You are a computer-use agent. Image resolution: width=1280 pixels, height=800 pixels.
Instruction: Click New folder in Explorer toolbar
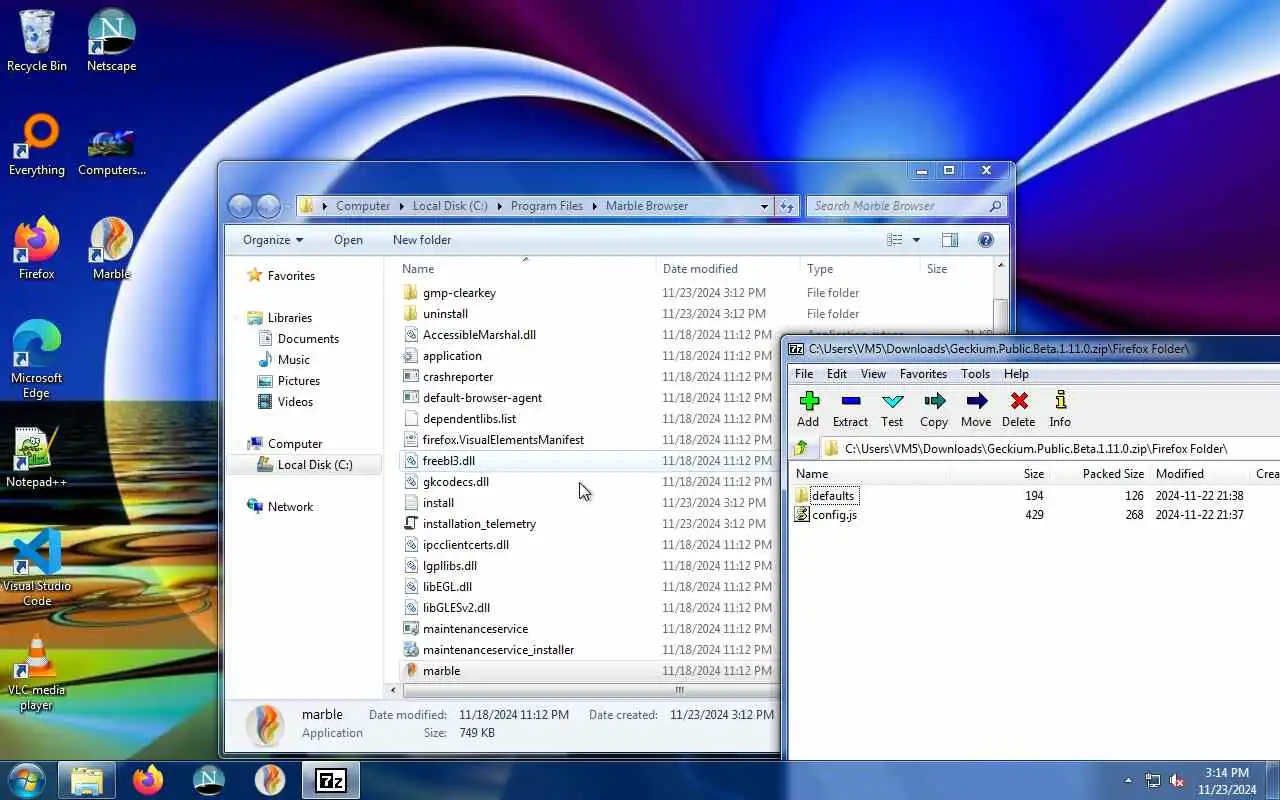click(x=422, y=240)
